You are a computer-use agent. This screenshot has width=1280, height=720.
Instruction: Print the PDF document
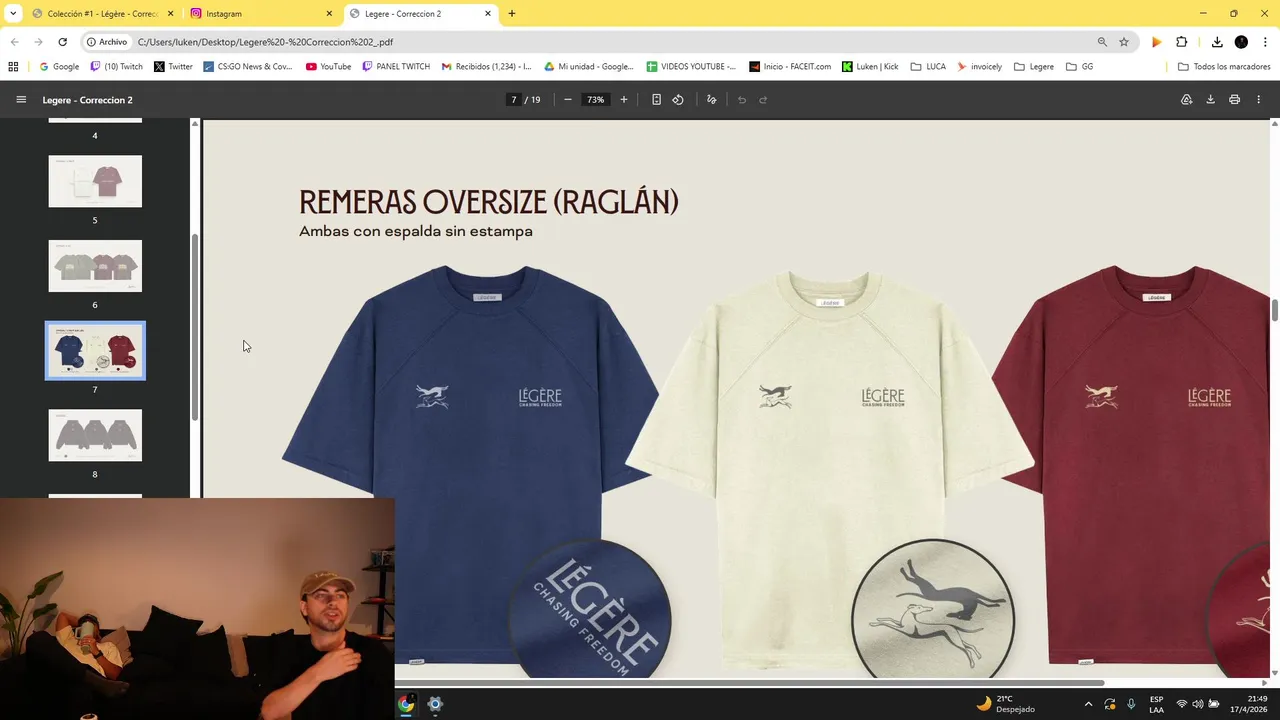1234,100
